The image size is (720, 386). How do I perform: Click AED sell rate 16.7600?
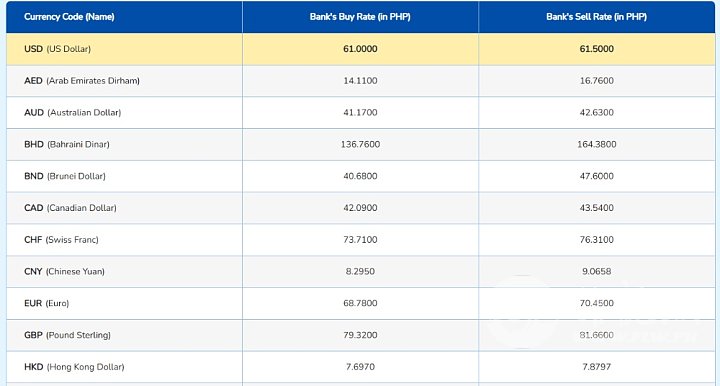pos(596,81)
